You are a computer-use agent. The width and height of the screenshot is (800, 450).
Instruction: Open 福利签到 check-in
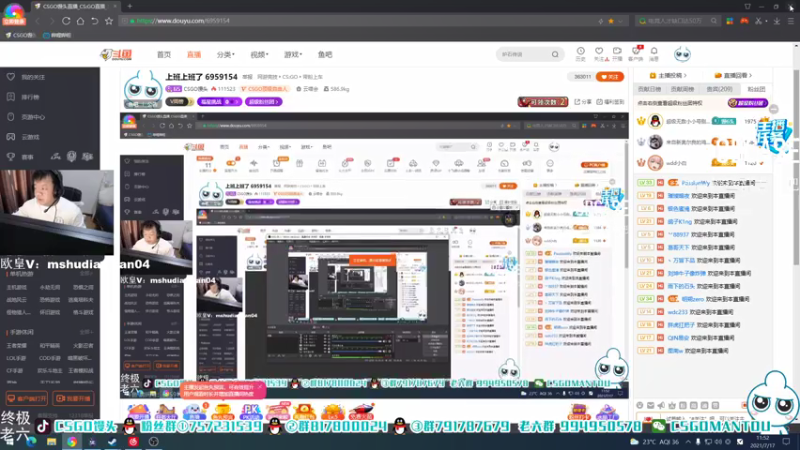(x=611, y=102)
